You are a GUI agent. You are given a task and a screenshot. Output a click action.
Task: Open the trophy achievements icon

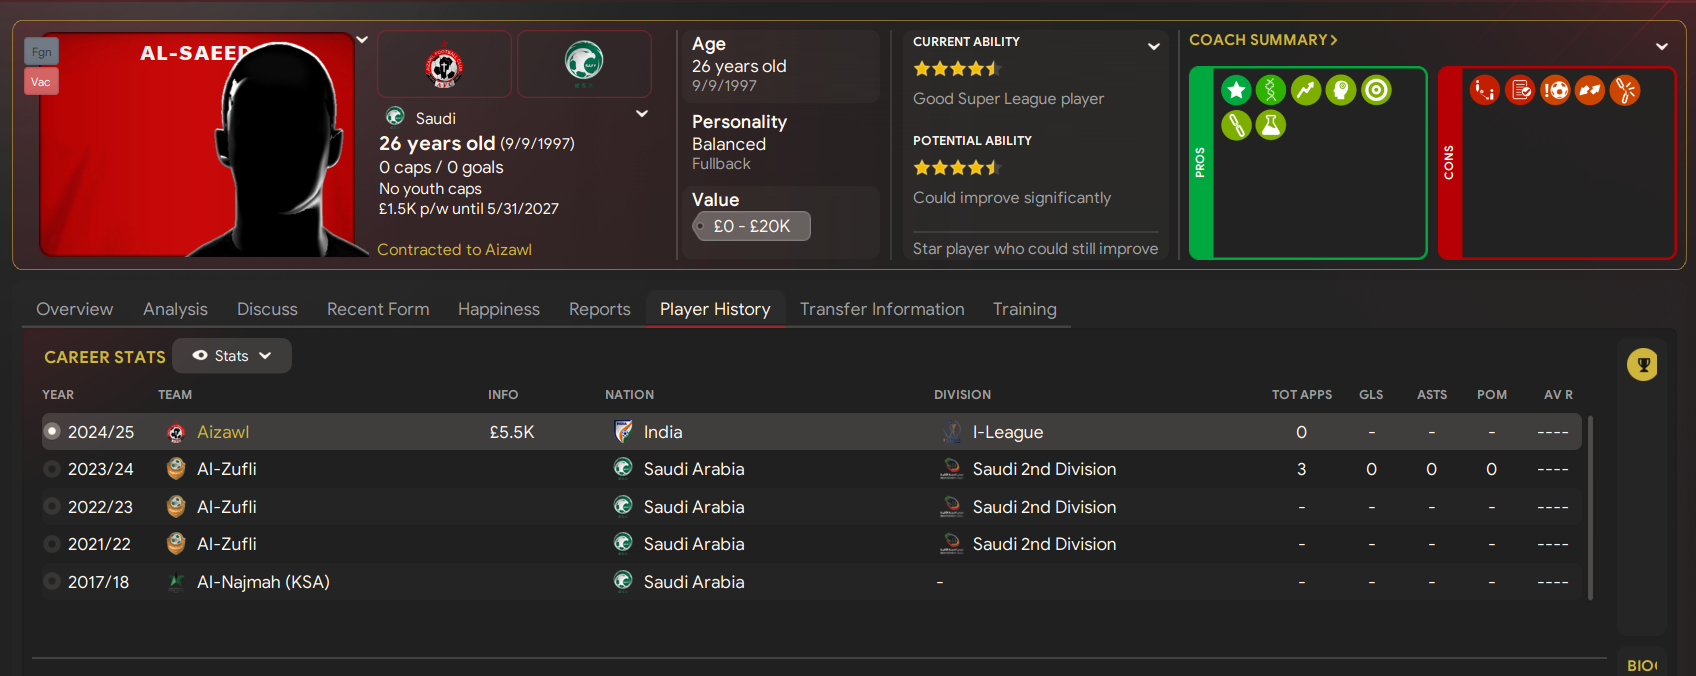(1642, 365)
